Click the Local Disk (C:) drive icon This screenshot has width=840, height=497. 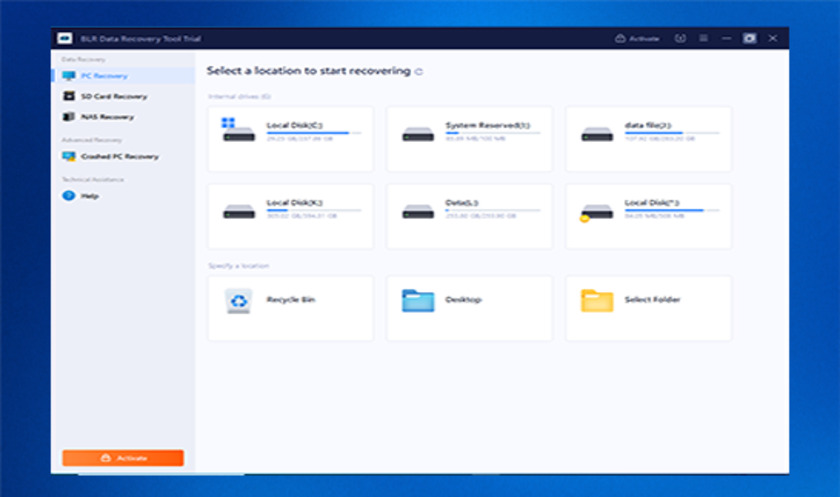[x=238, y=130]
